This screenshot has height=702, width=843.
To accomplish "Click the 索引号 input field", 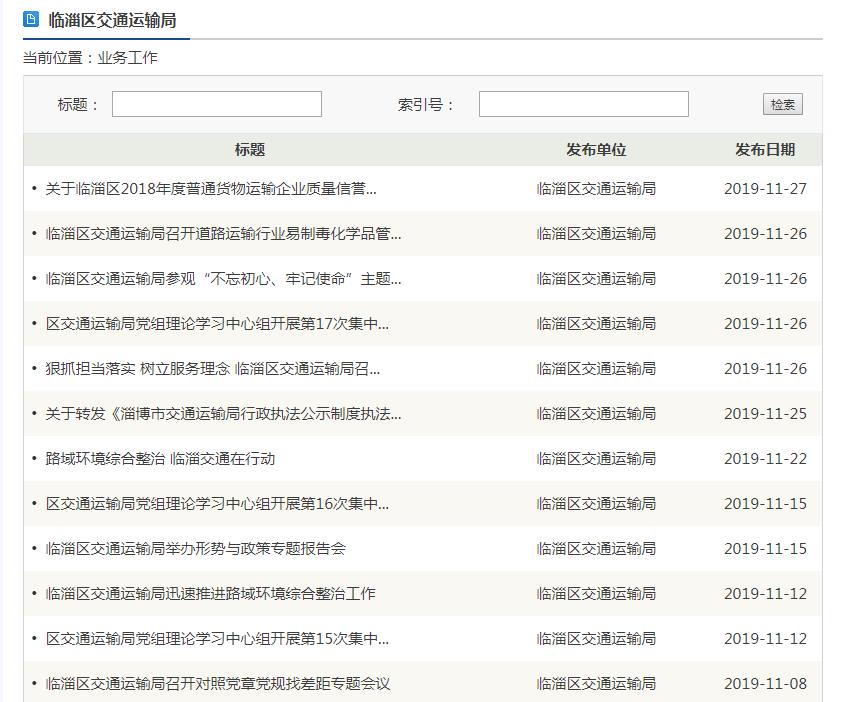I will pos(583,104).
